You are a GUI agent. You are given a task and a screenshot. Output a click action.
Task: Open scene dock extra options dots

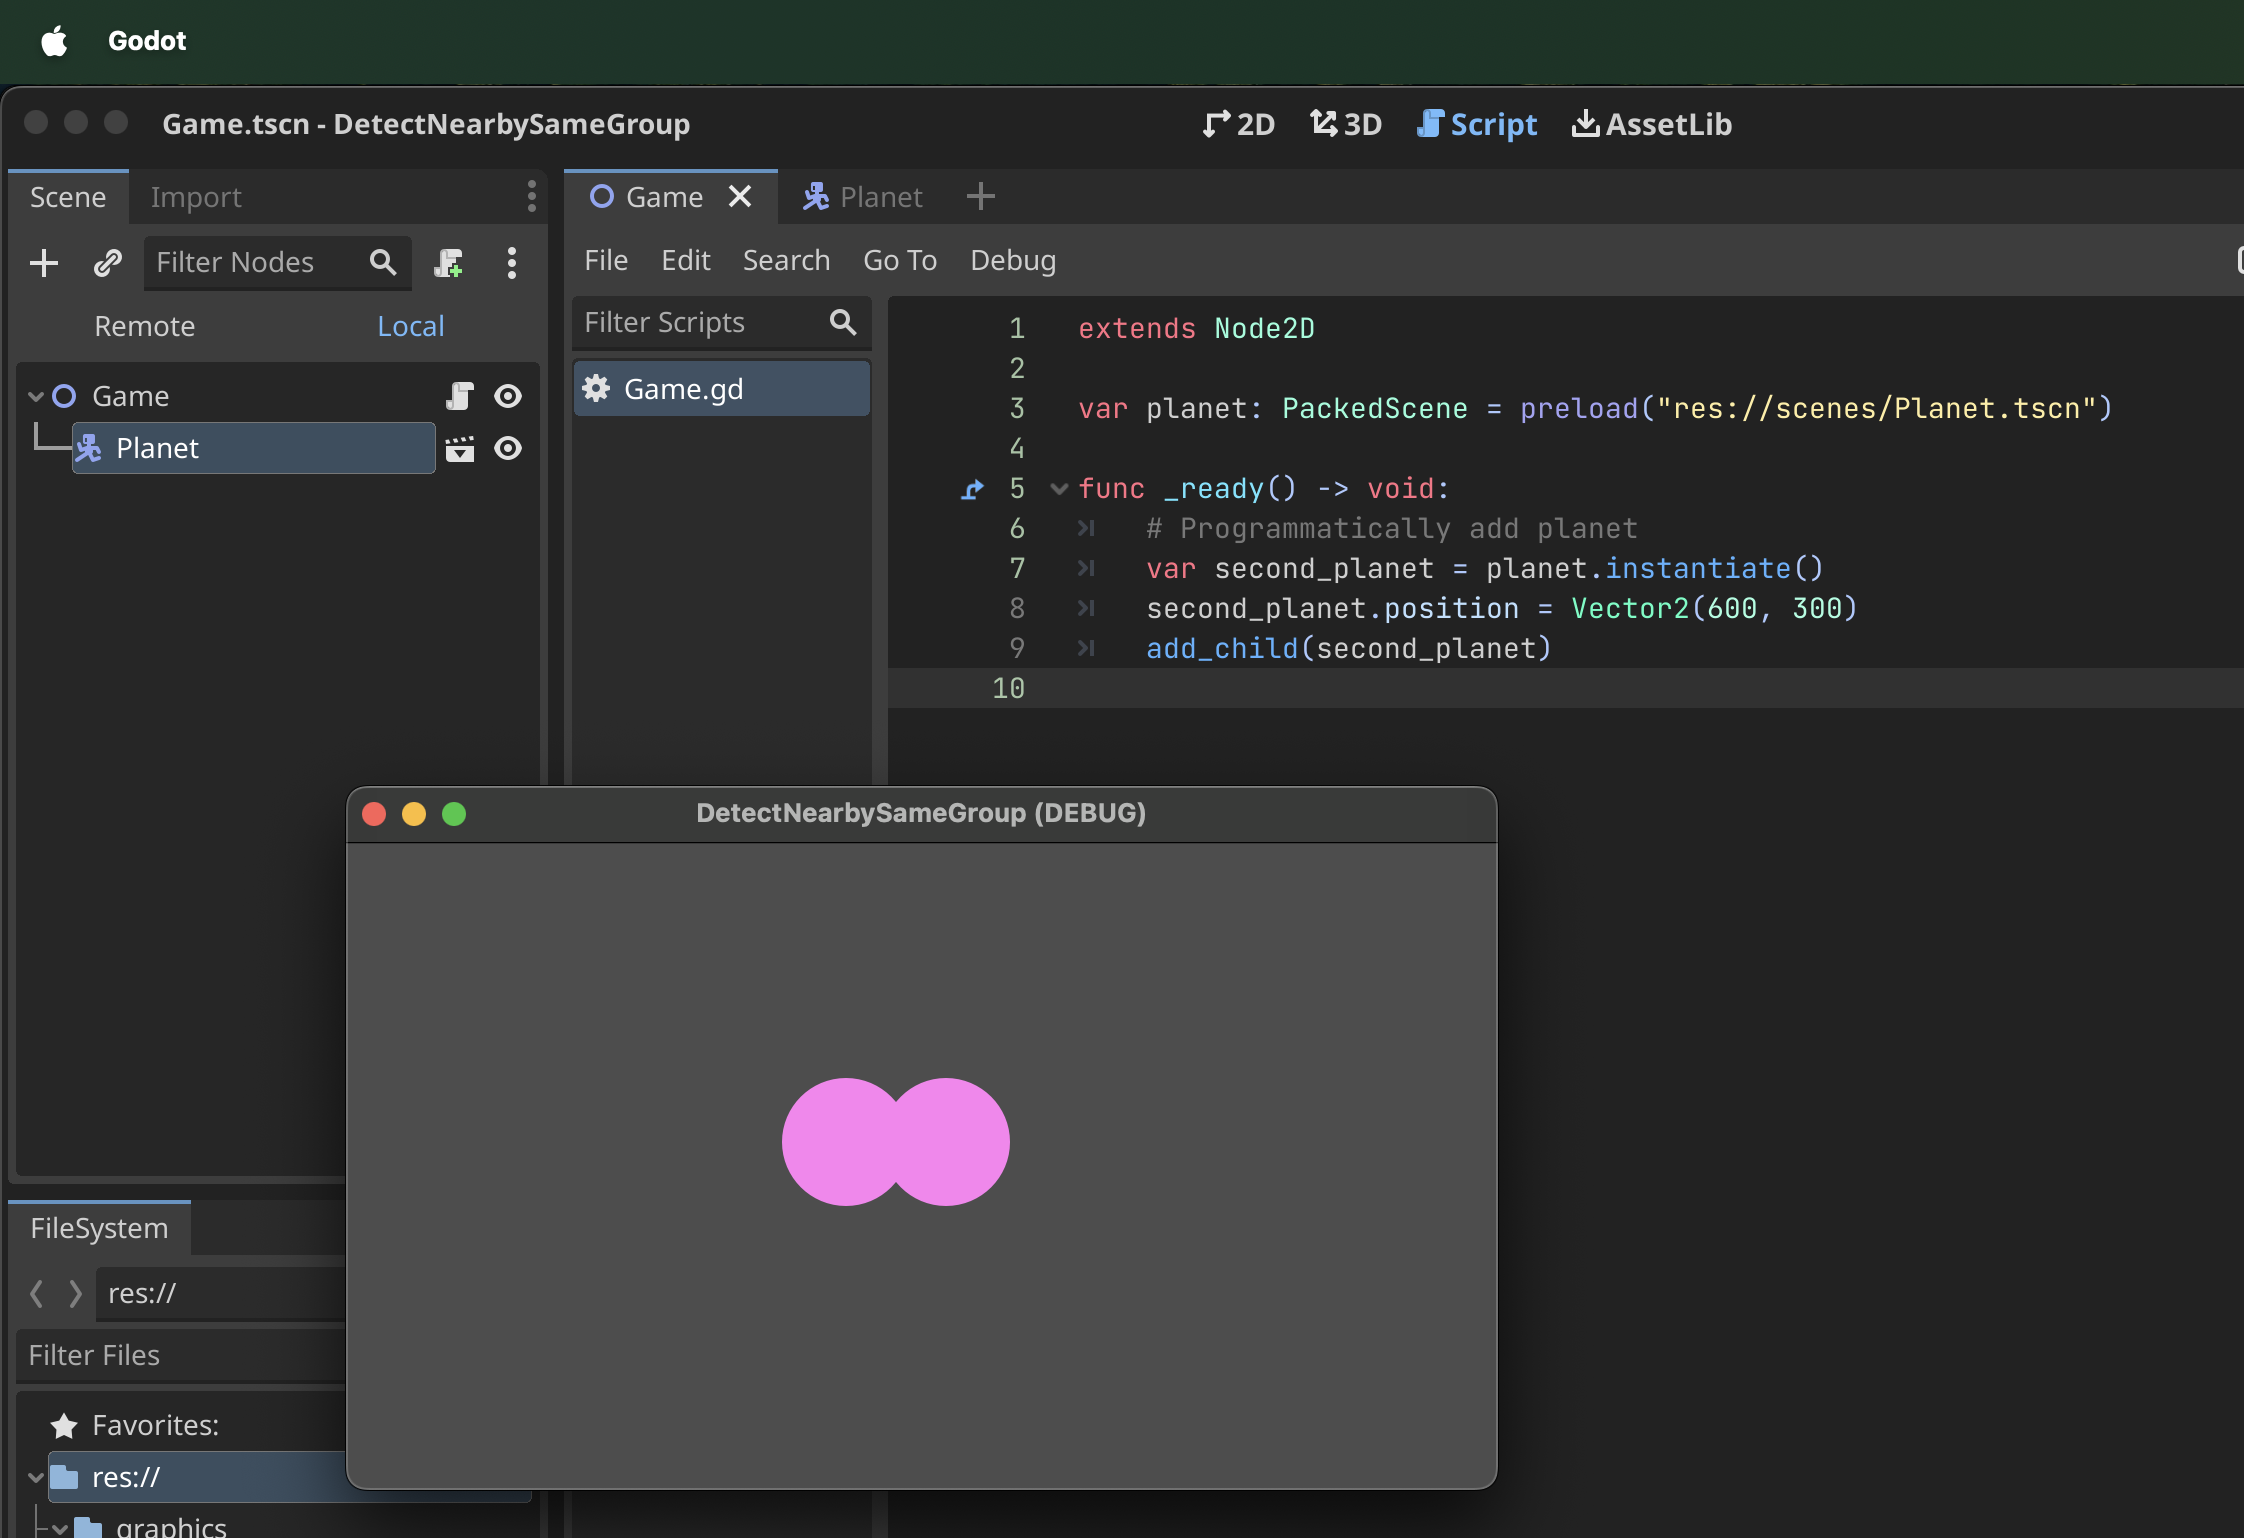pyautogui.click(x=512, y=263)
